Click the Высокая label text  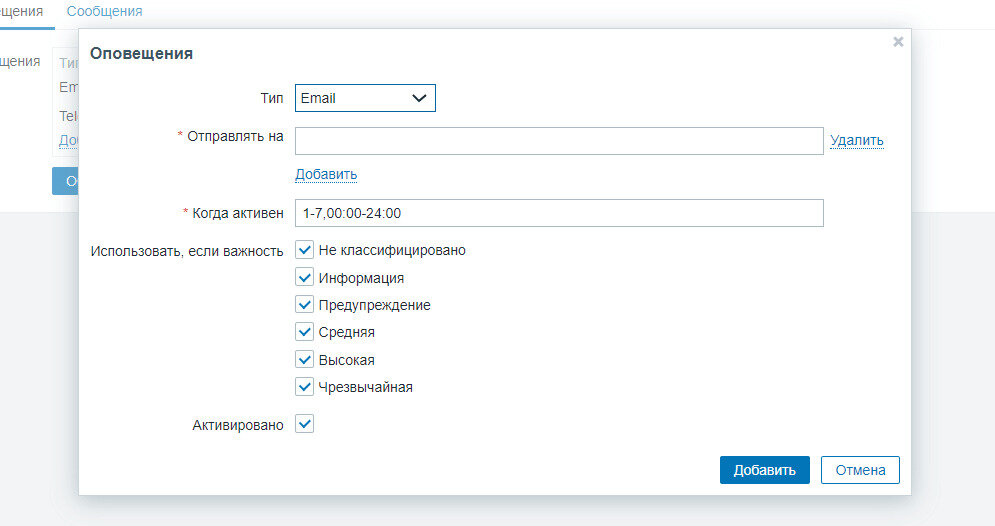(346, 360)
